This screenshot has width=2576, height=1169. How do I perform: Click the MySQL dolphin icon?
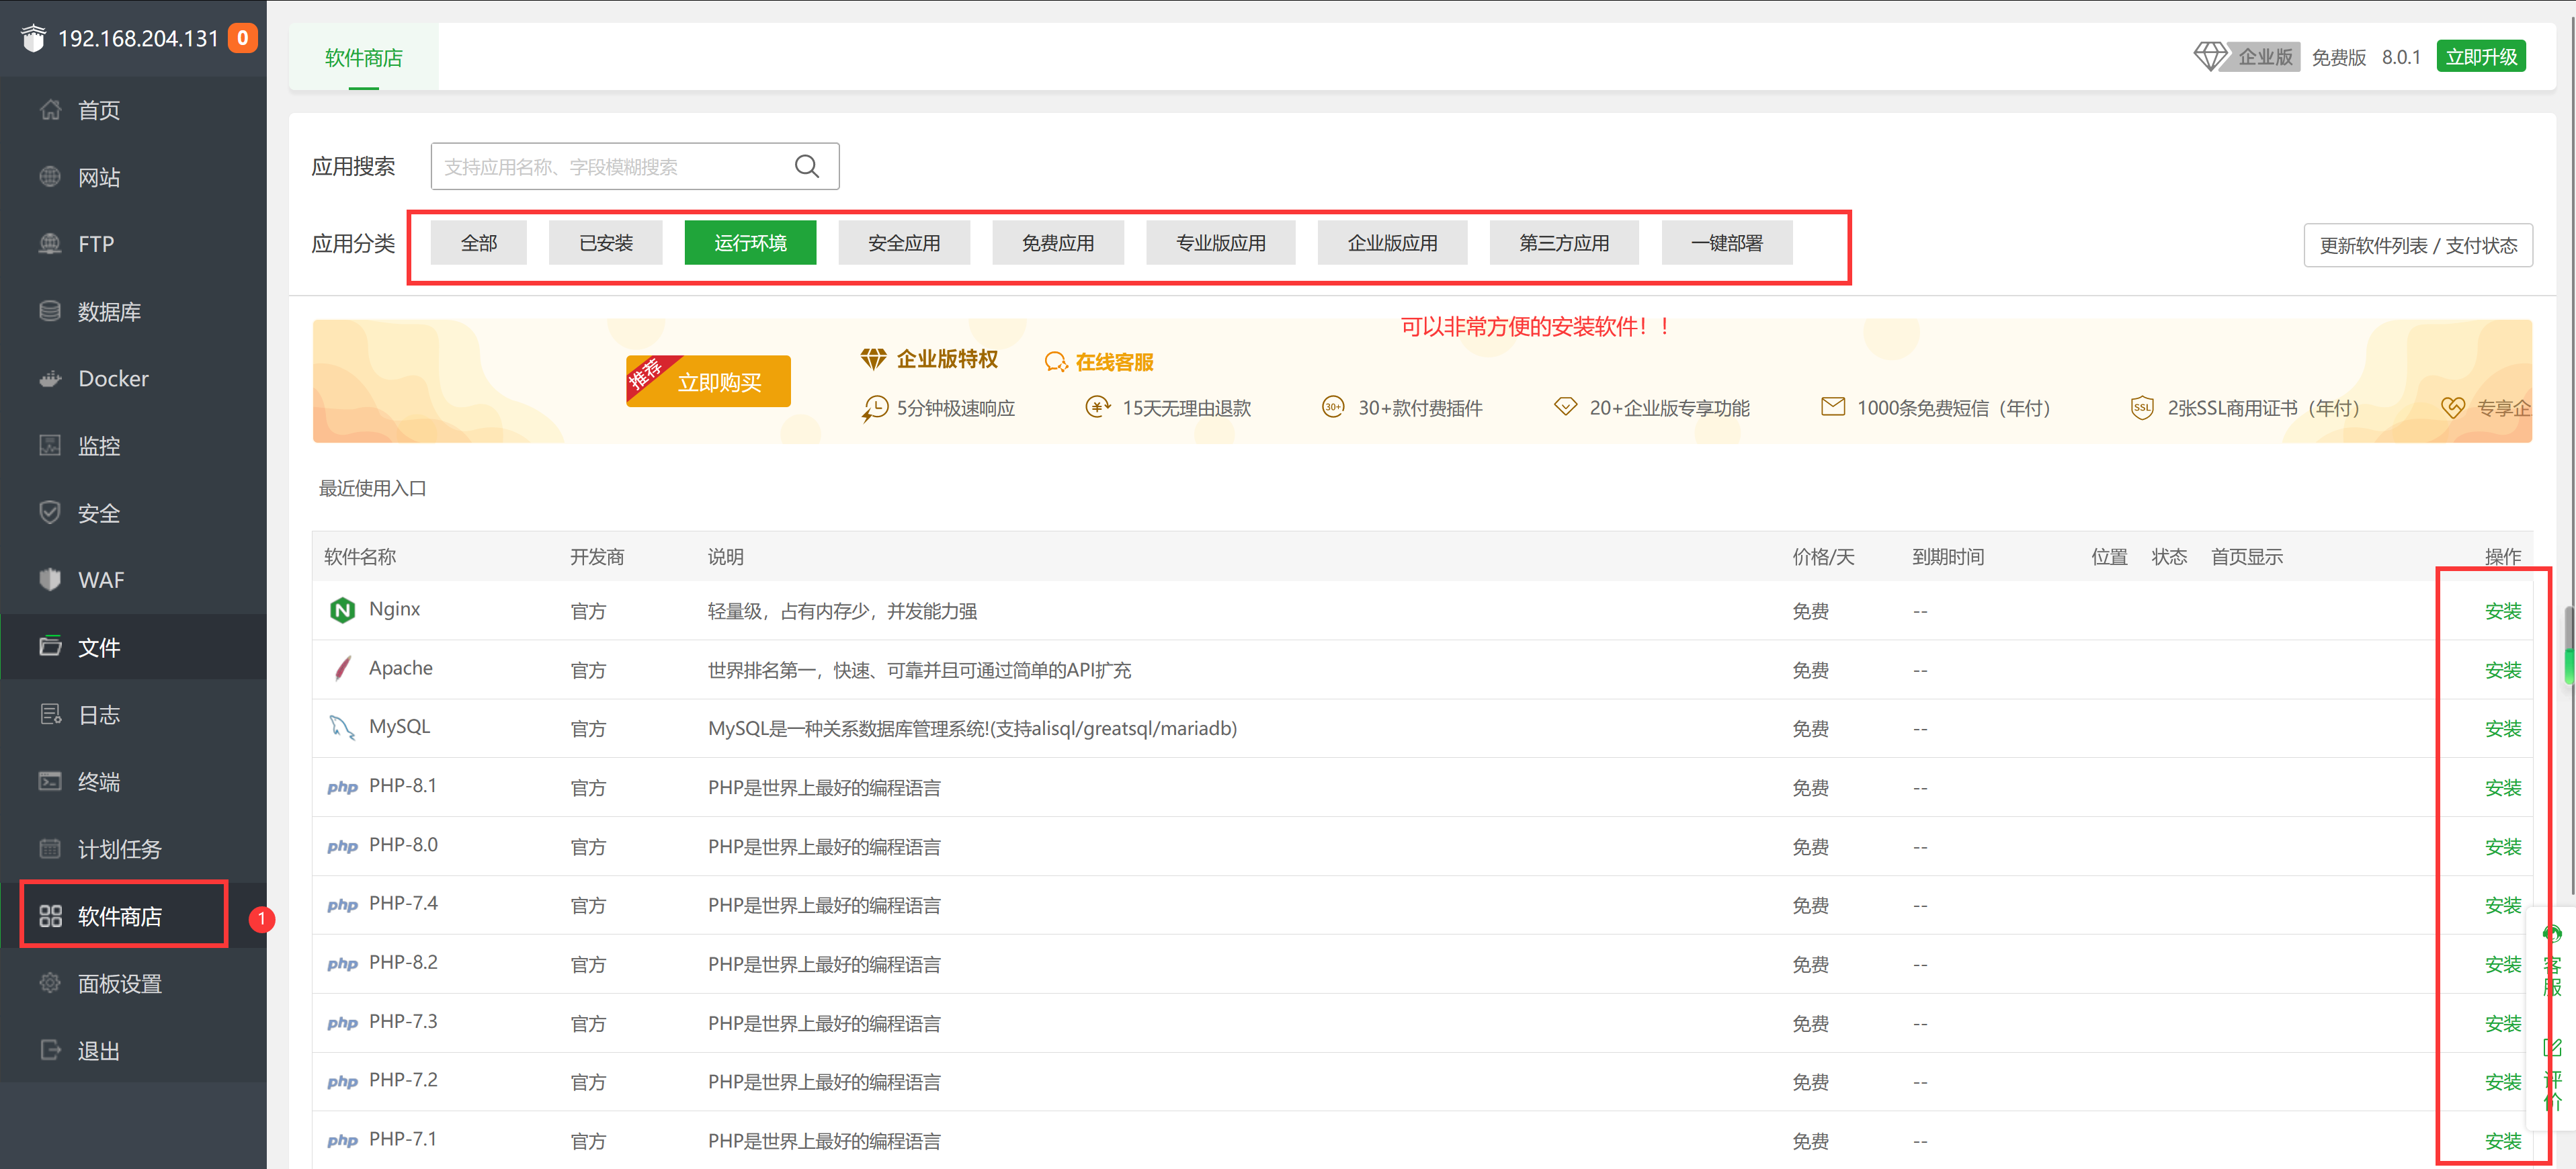tap(342, 727)
